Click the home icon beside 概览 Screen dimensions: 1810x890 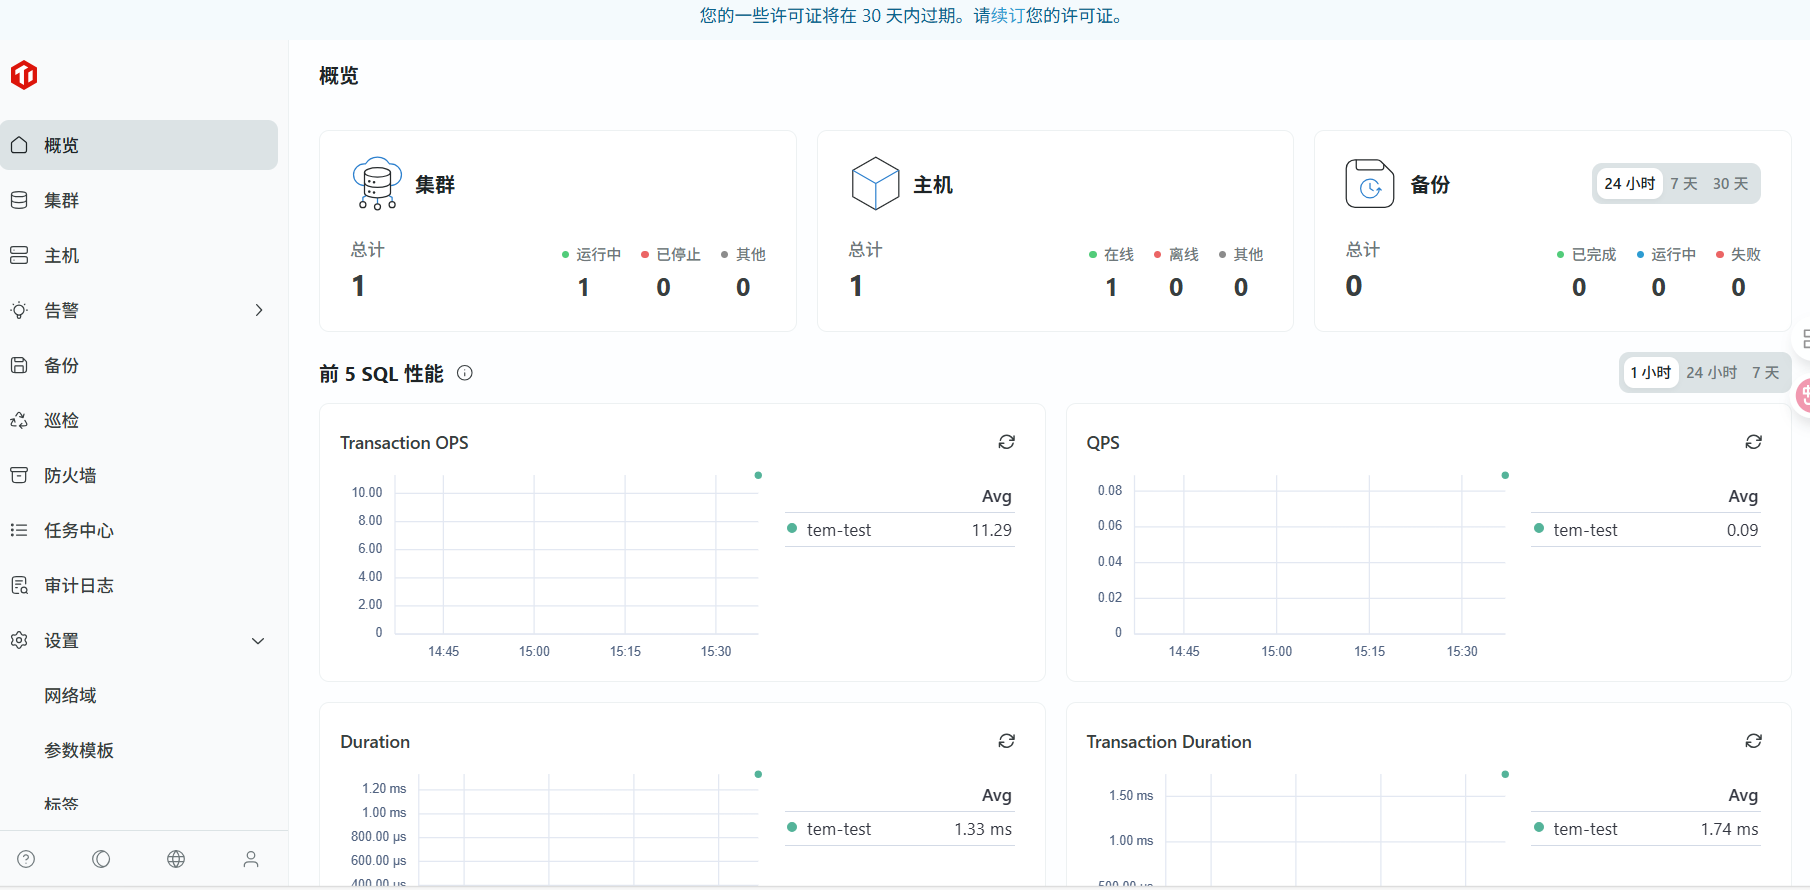click(x=19, y=145)
